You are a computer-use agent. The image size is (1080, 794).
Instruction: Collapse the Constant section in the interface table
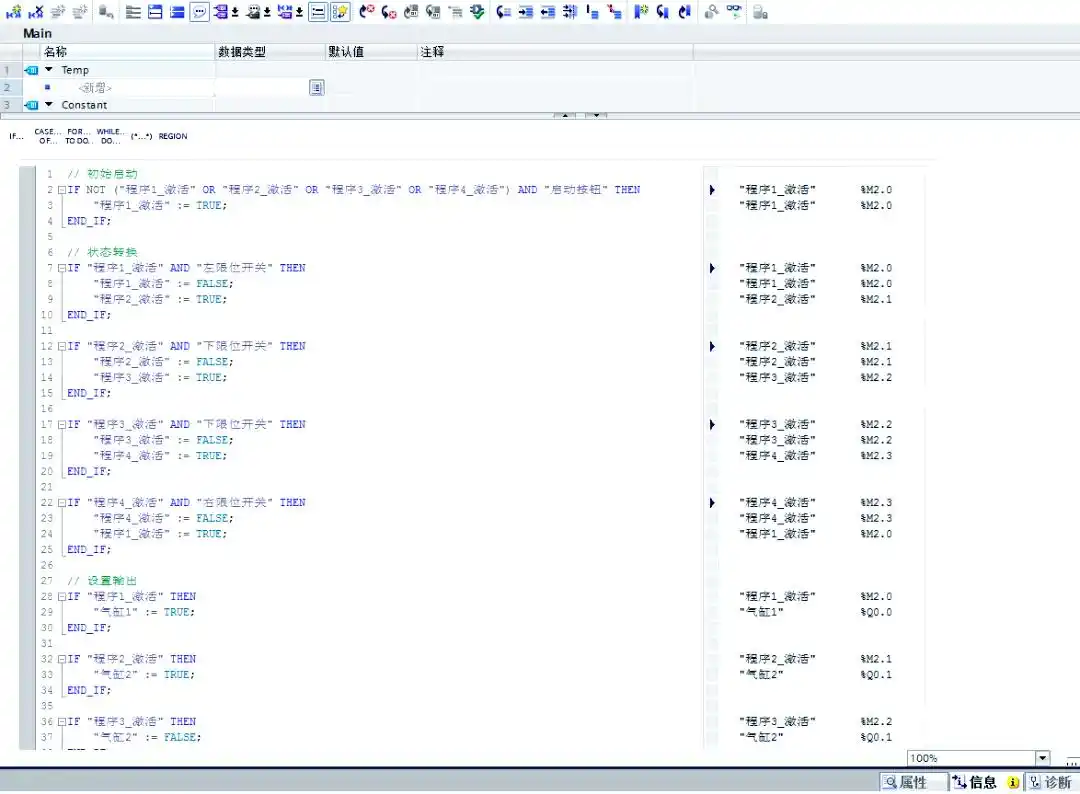(48, 105)
